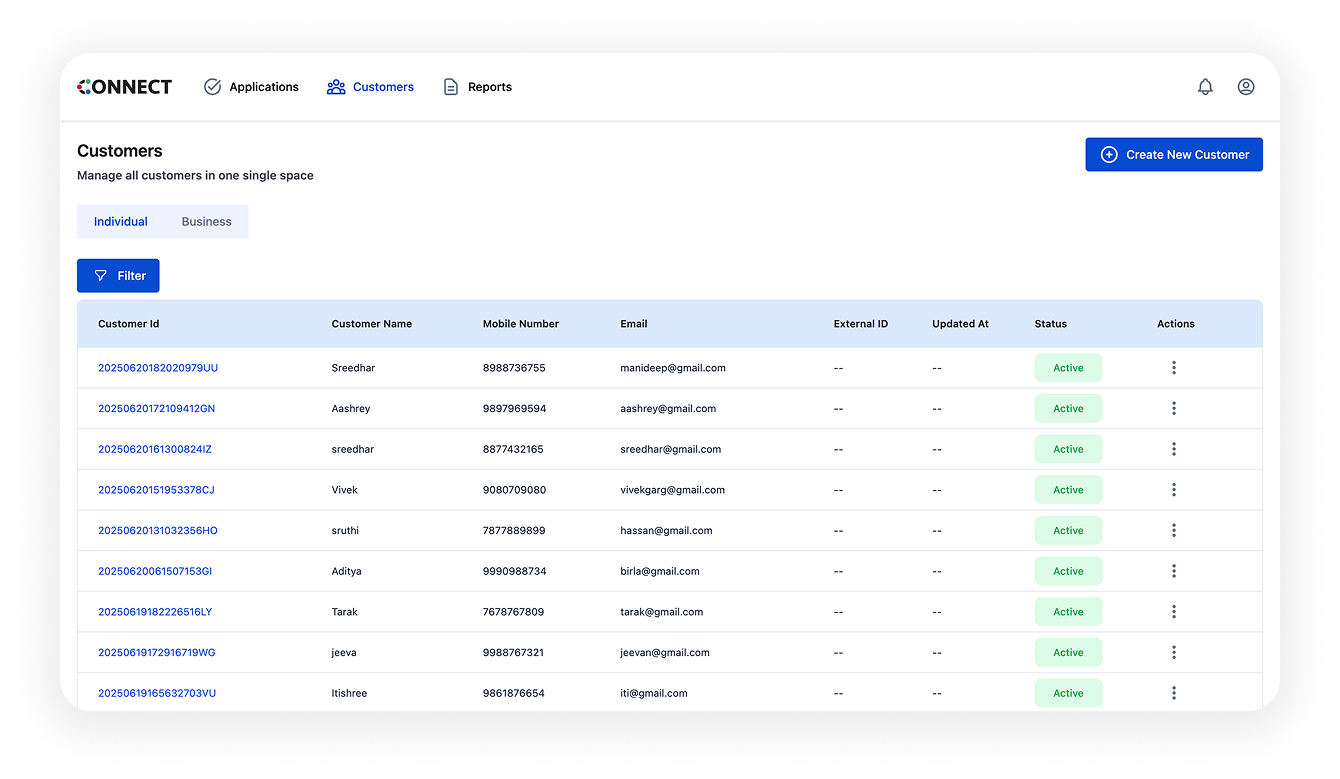This screenshot has width=1340, height=779.
Task: Select the Applications checkmark icon in navbar
Action: point(212,86)
